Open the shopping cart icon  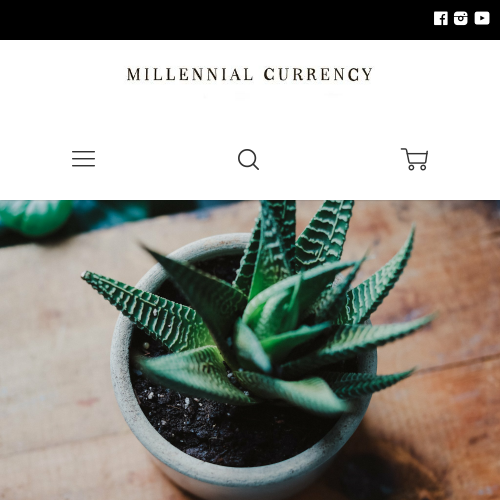pos(414,159)
